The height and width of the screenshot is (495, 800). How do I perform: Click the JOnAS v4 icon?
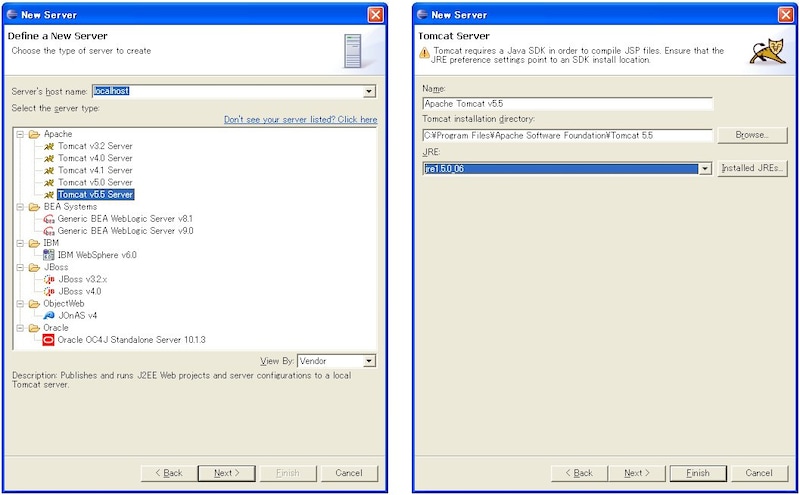[x=49, y=315]
